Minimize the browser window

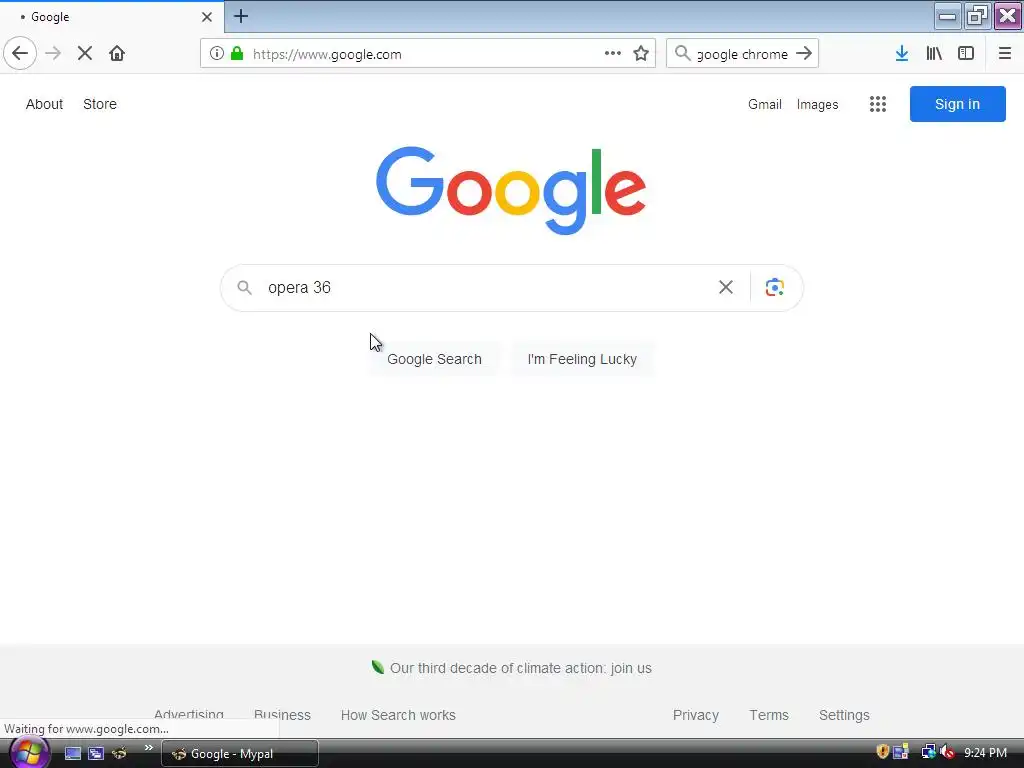point(947,17)
